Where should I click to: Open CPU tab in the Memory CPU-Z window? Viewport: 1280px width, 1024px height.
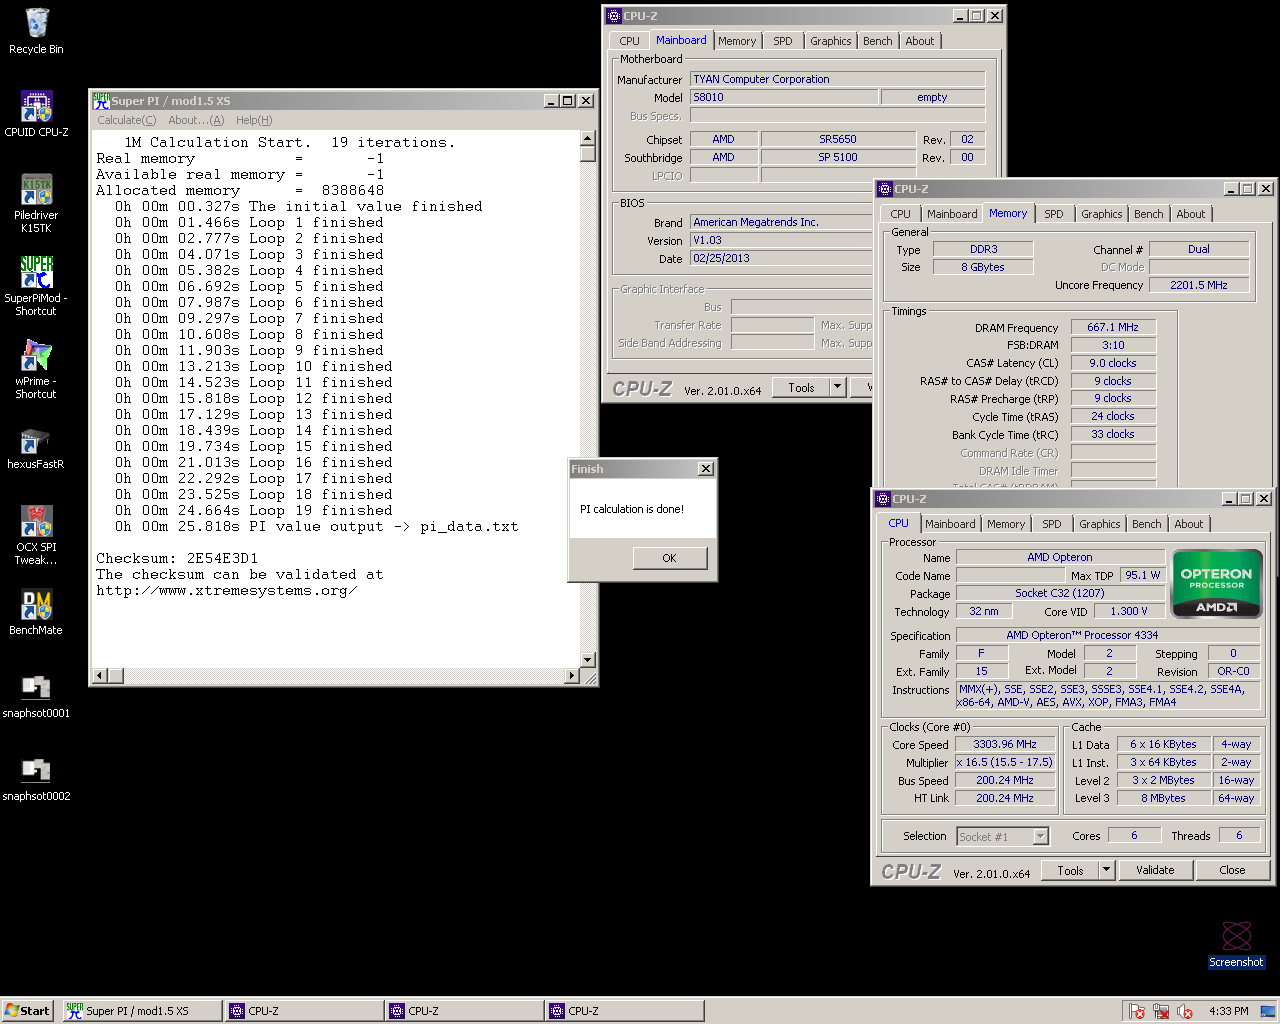pos(901,214)
